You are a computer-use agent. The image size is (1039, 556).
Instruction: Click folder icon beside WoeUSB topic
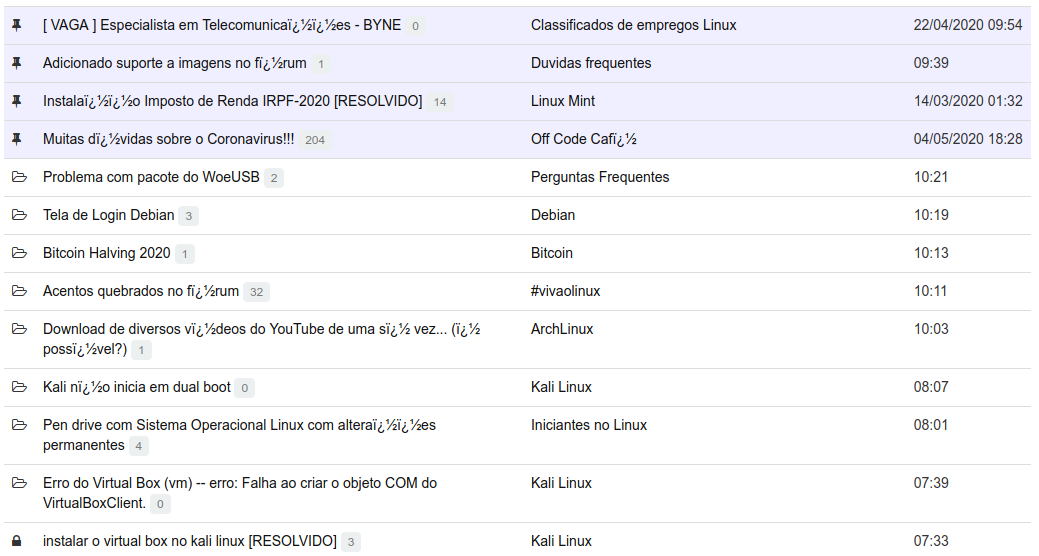point(18,177)
